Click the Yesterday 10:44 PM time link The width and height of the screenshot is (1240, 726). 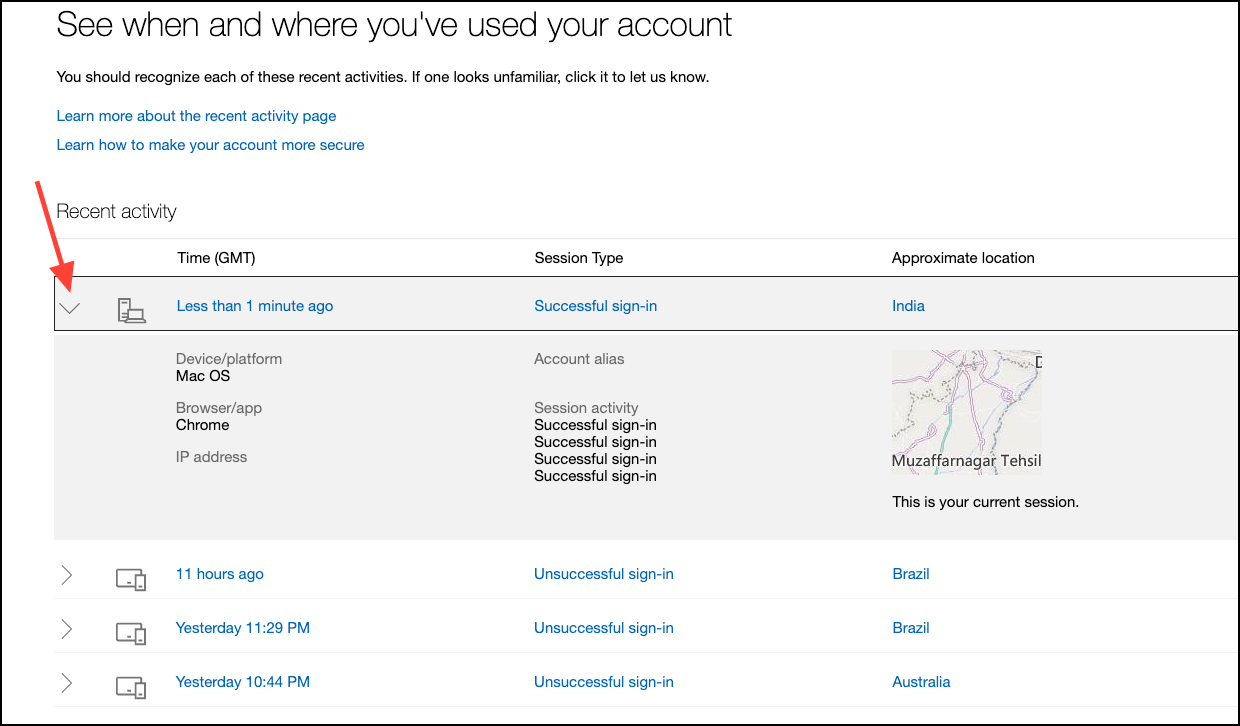243,682
